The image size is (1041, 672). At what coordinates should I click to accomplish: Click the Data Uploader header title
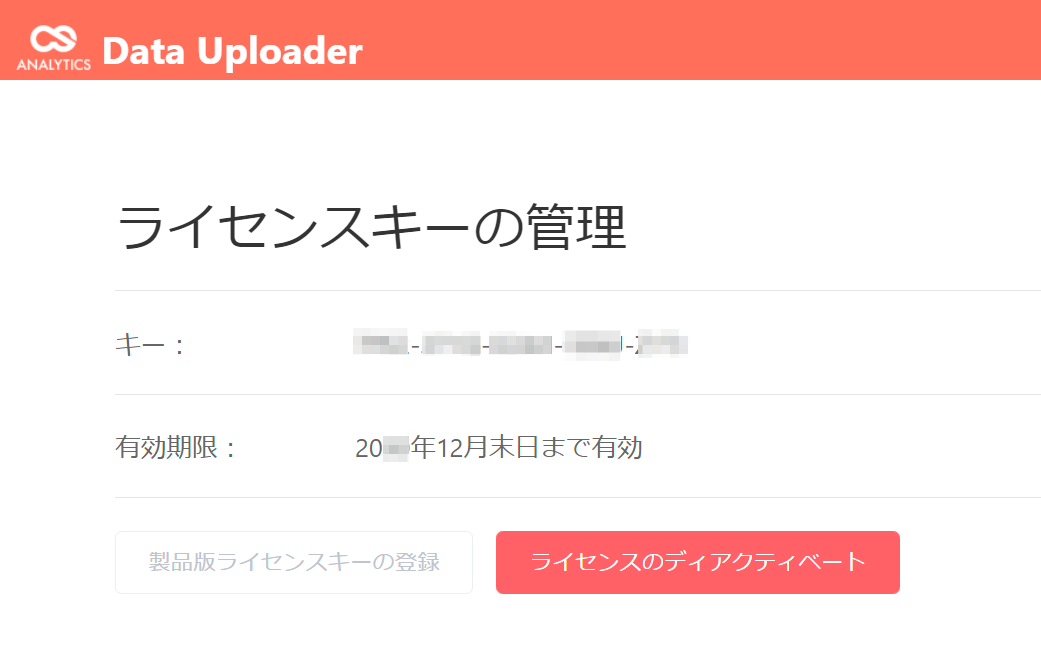pos(232,51)
